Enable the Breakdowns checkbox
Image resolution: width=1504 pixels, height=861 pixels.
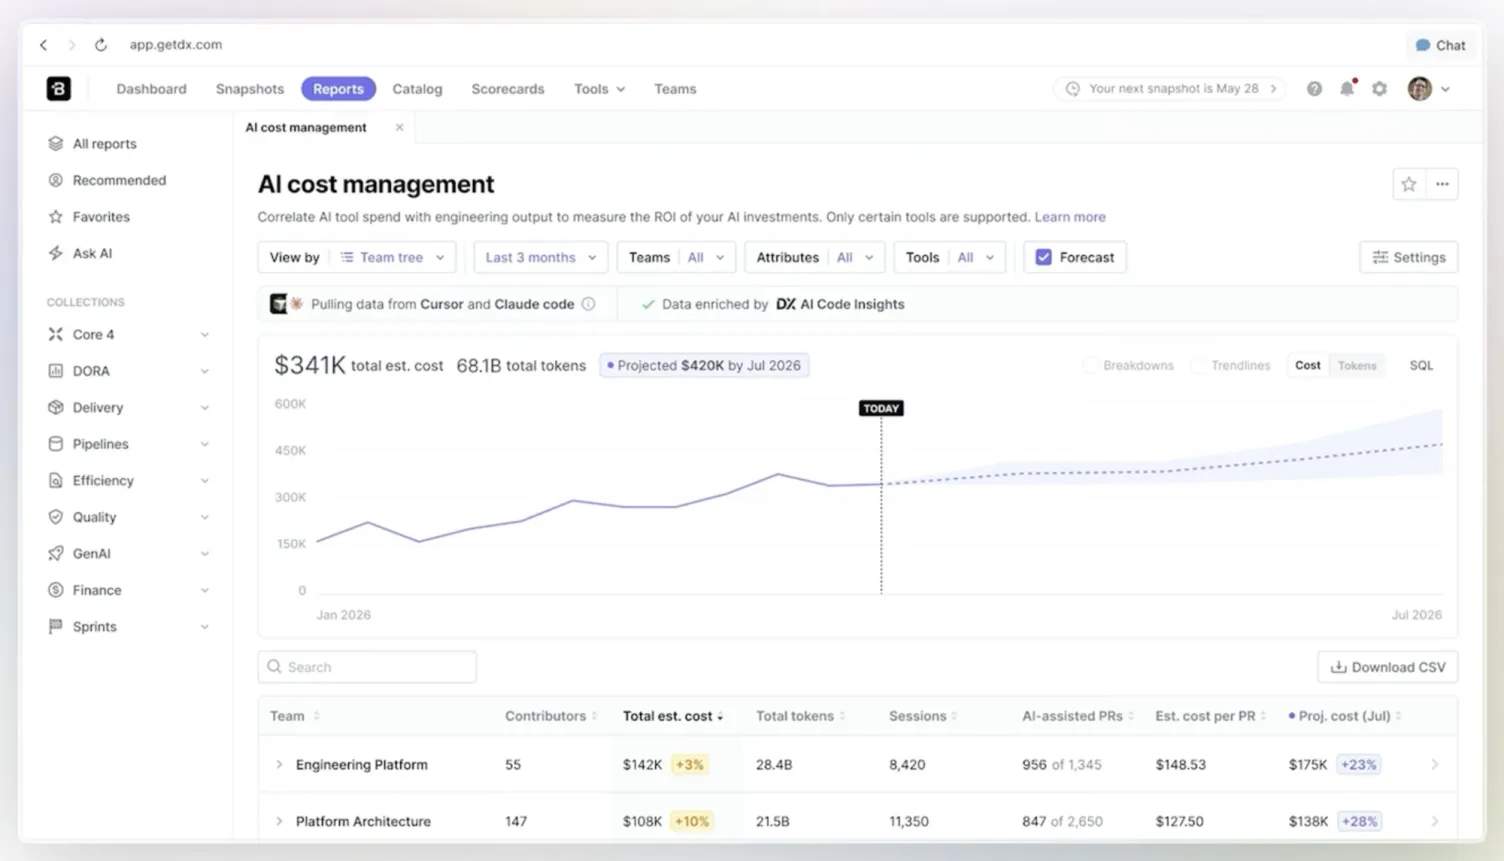1090,365
